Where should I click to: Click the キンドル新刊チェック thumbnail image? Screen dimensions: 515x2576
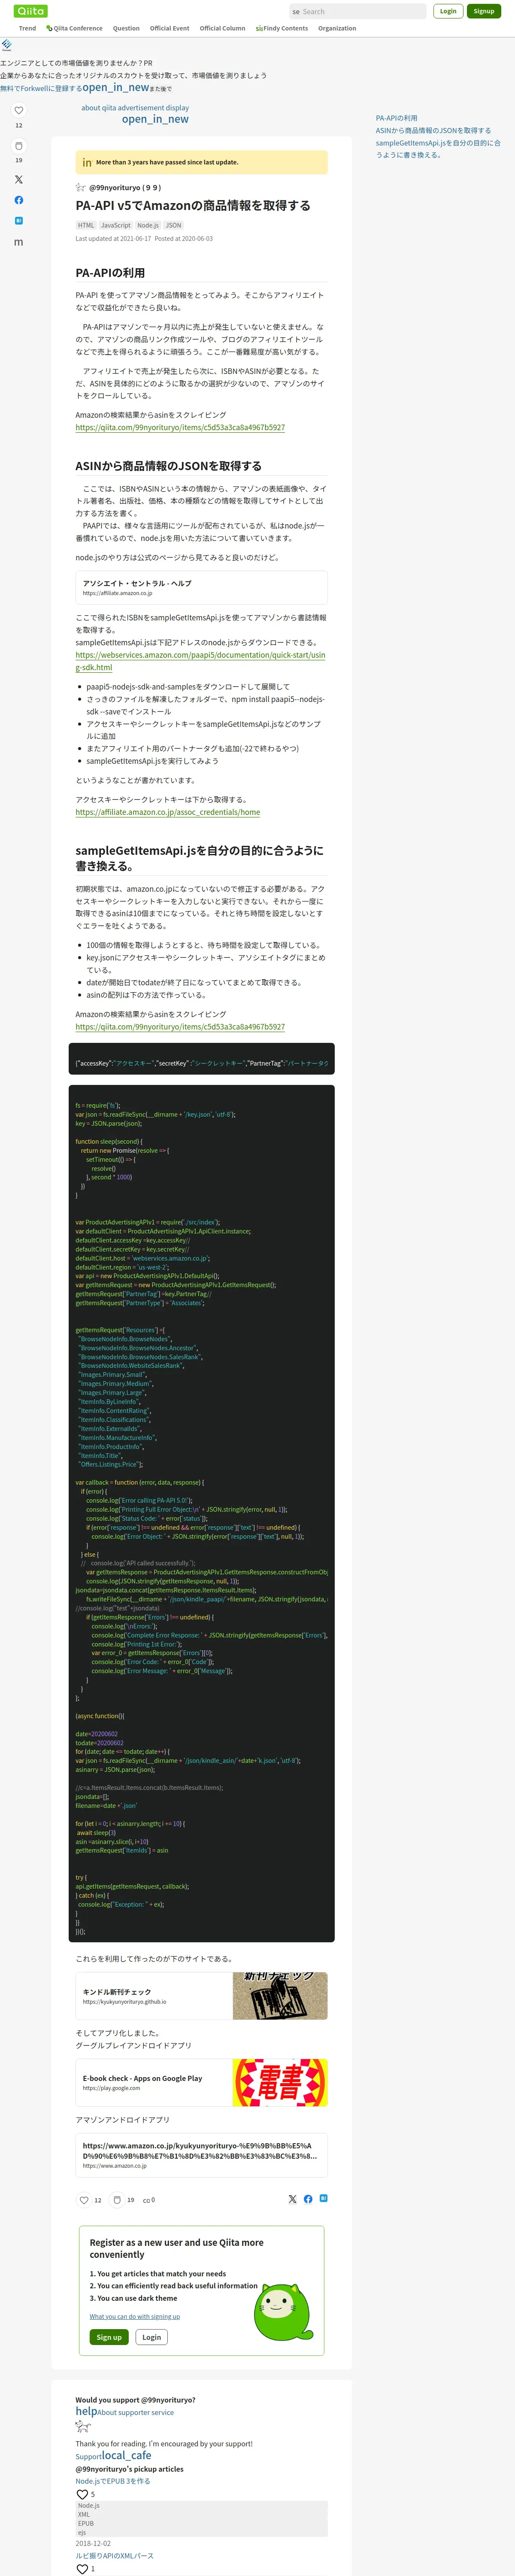280,1996
